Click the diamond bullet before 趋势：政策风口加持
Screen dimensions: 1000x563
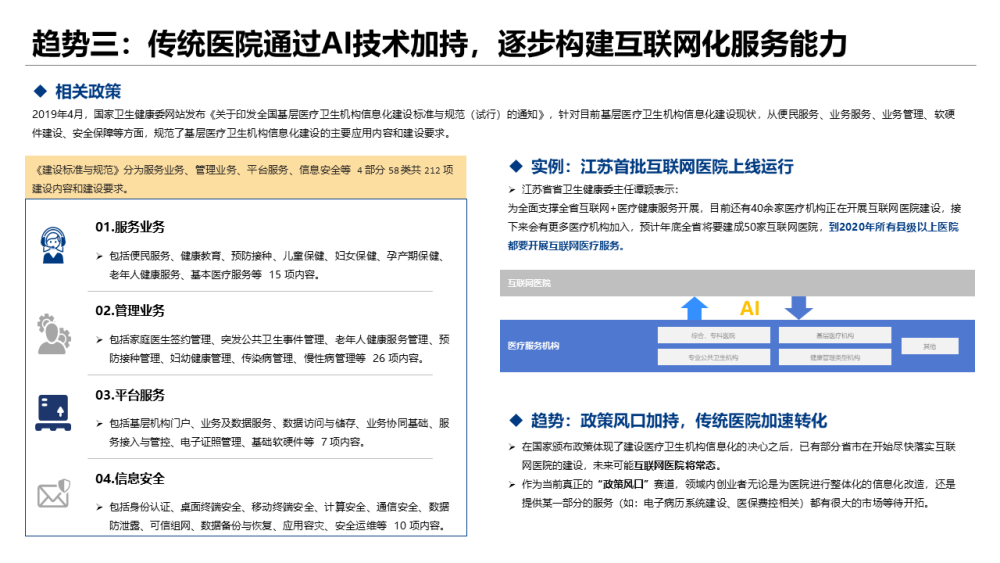[x=516, y=420]
